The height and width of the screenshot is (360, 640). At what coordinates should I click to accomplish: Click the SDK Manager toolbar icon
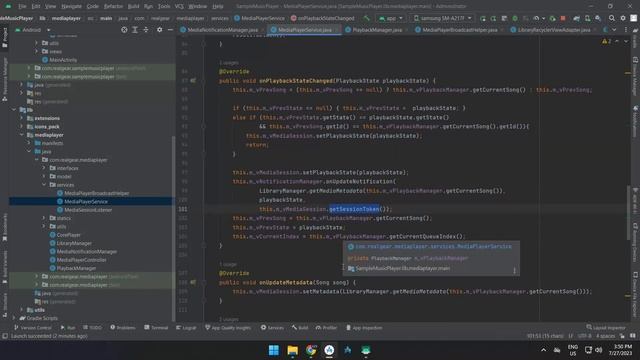point(598,18)
